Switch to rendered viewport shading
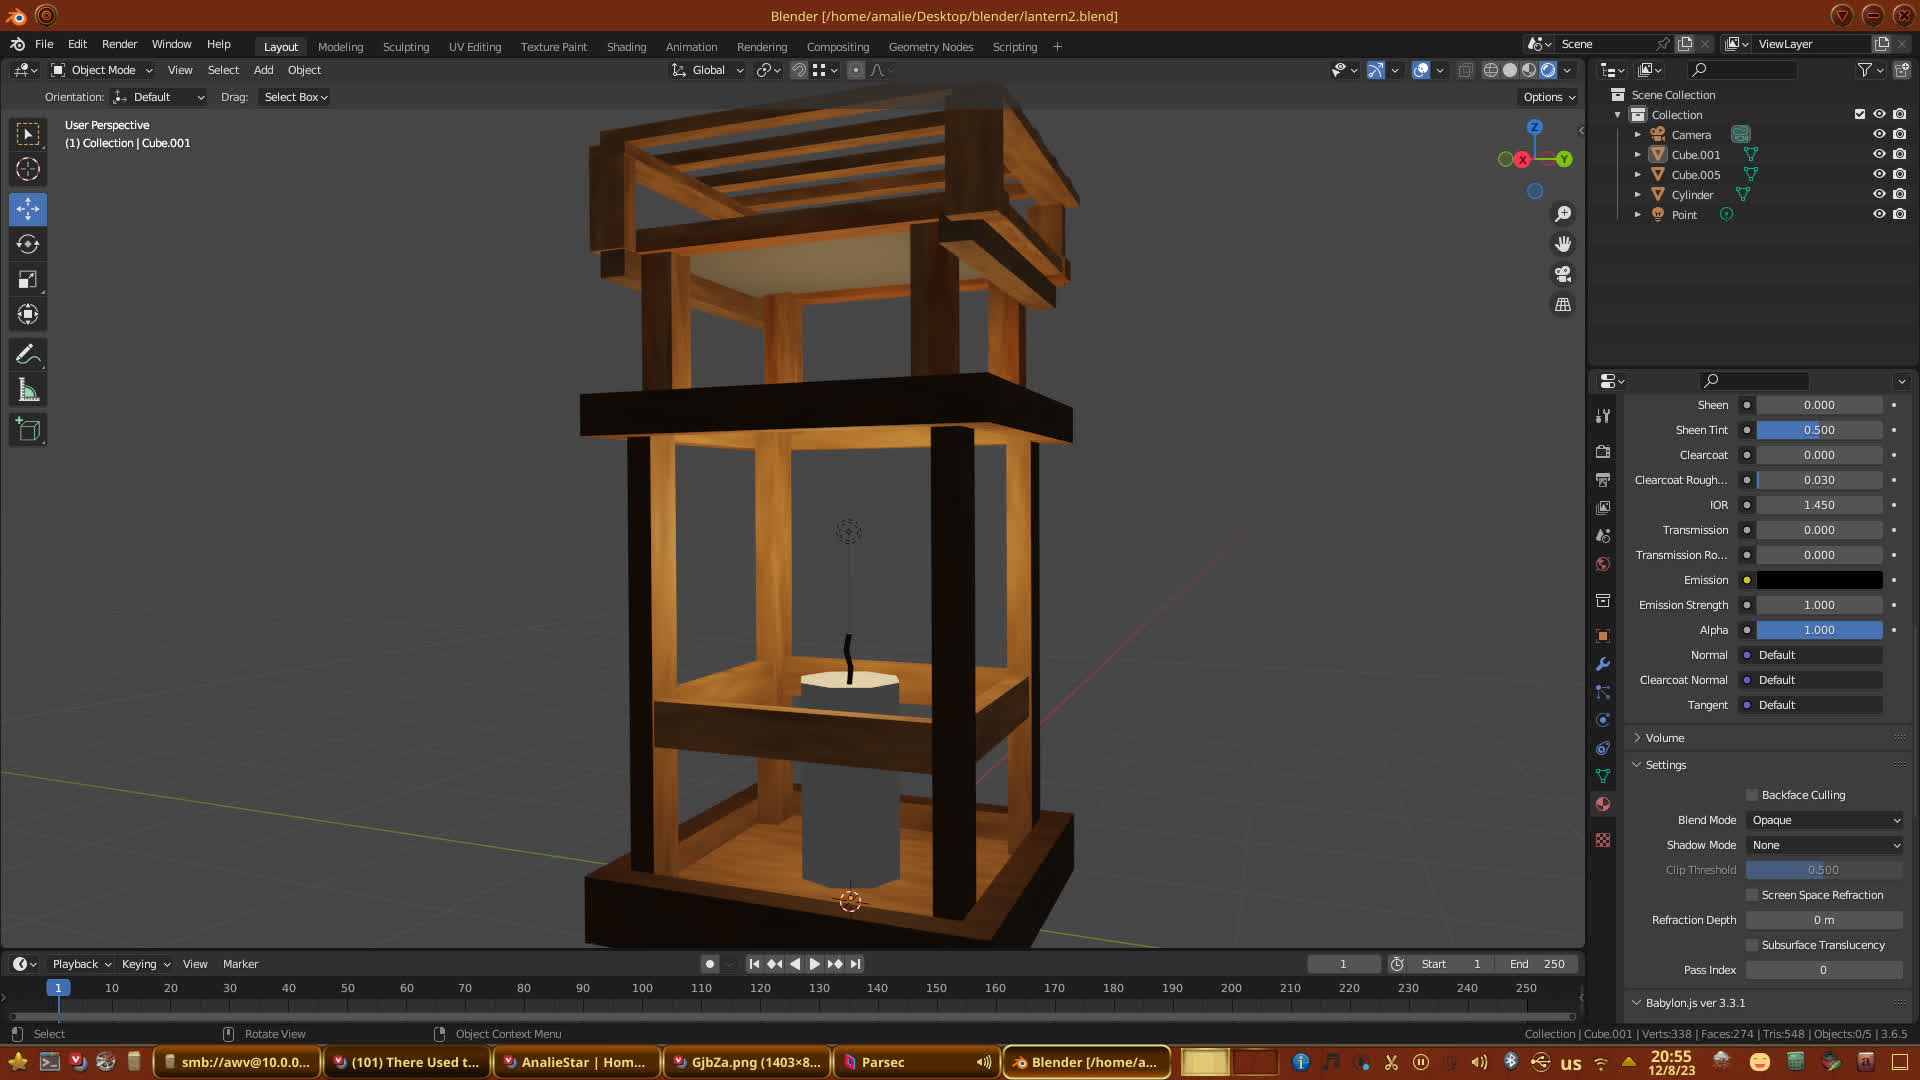The image size is (1920, 1080). point(1548,70)
